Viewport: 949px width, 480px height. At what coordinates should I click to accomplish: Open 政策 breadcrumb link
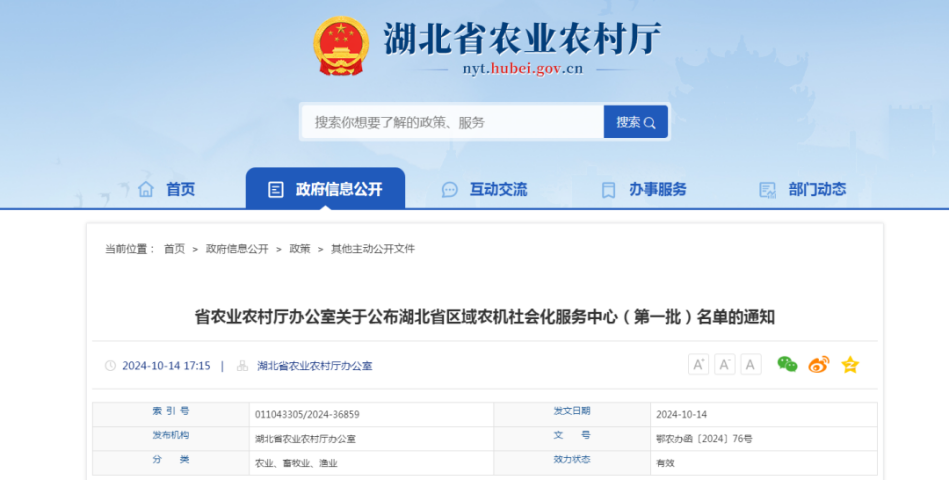tap(300, 249)
